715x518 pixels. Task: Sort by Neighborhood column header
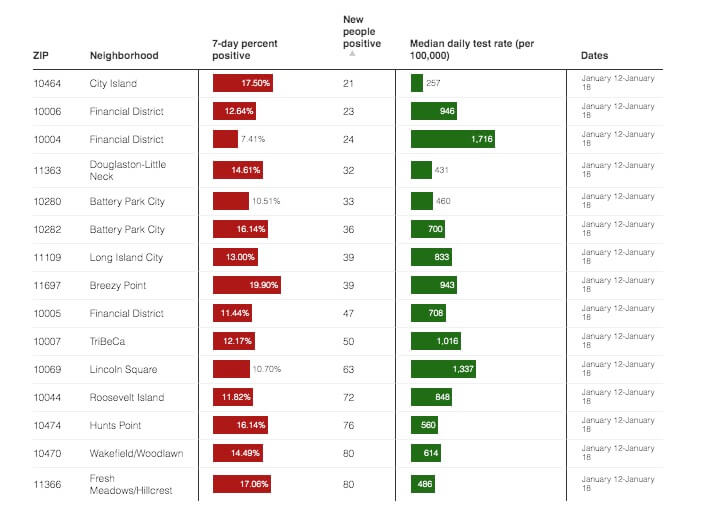pyautogui.click(x=124, y=56)
